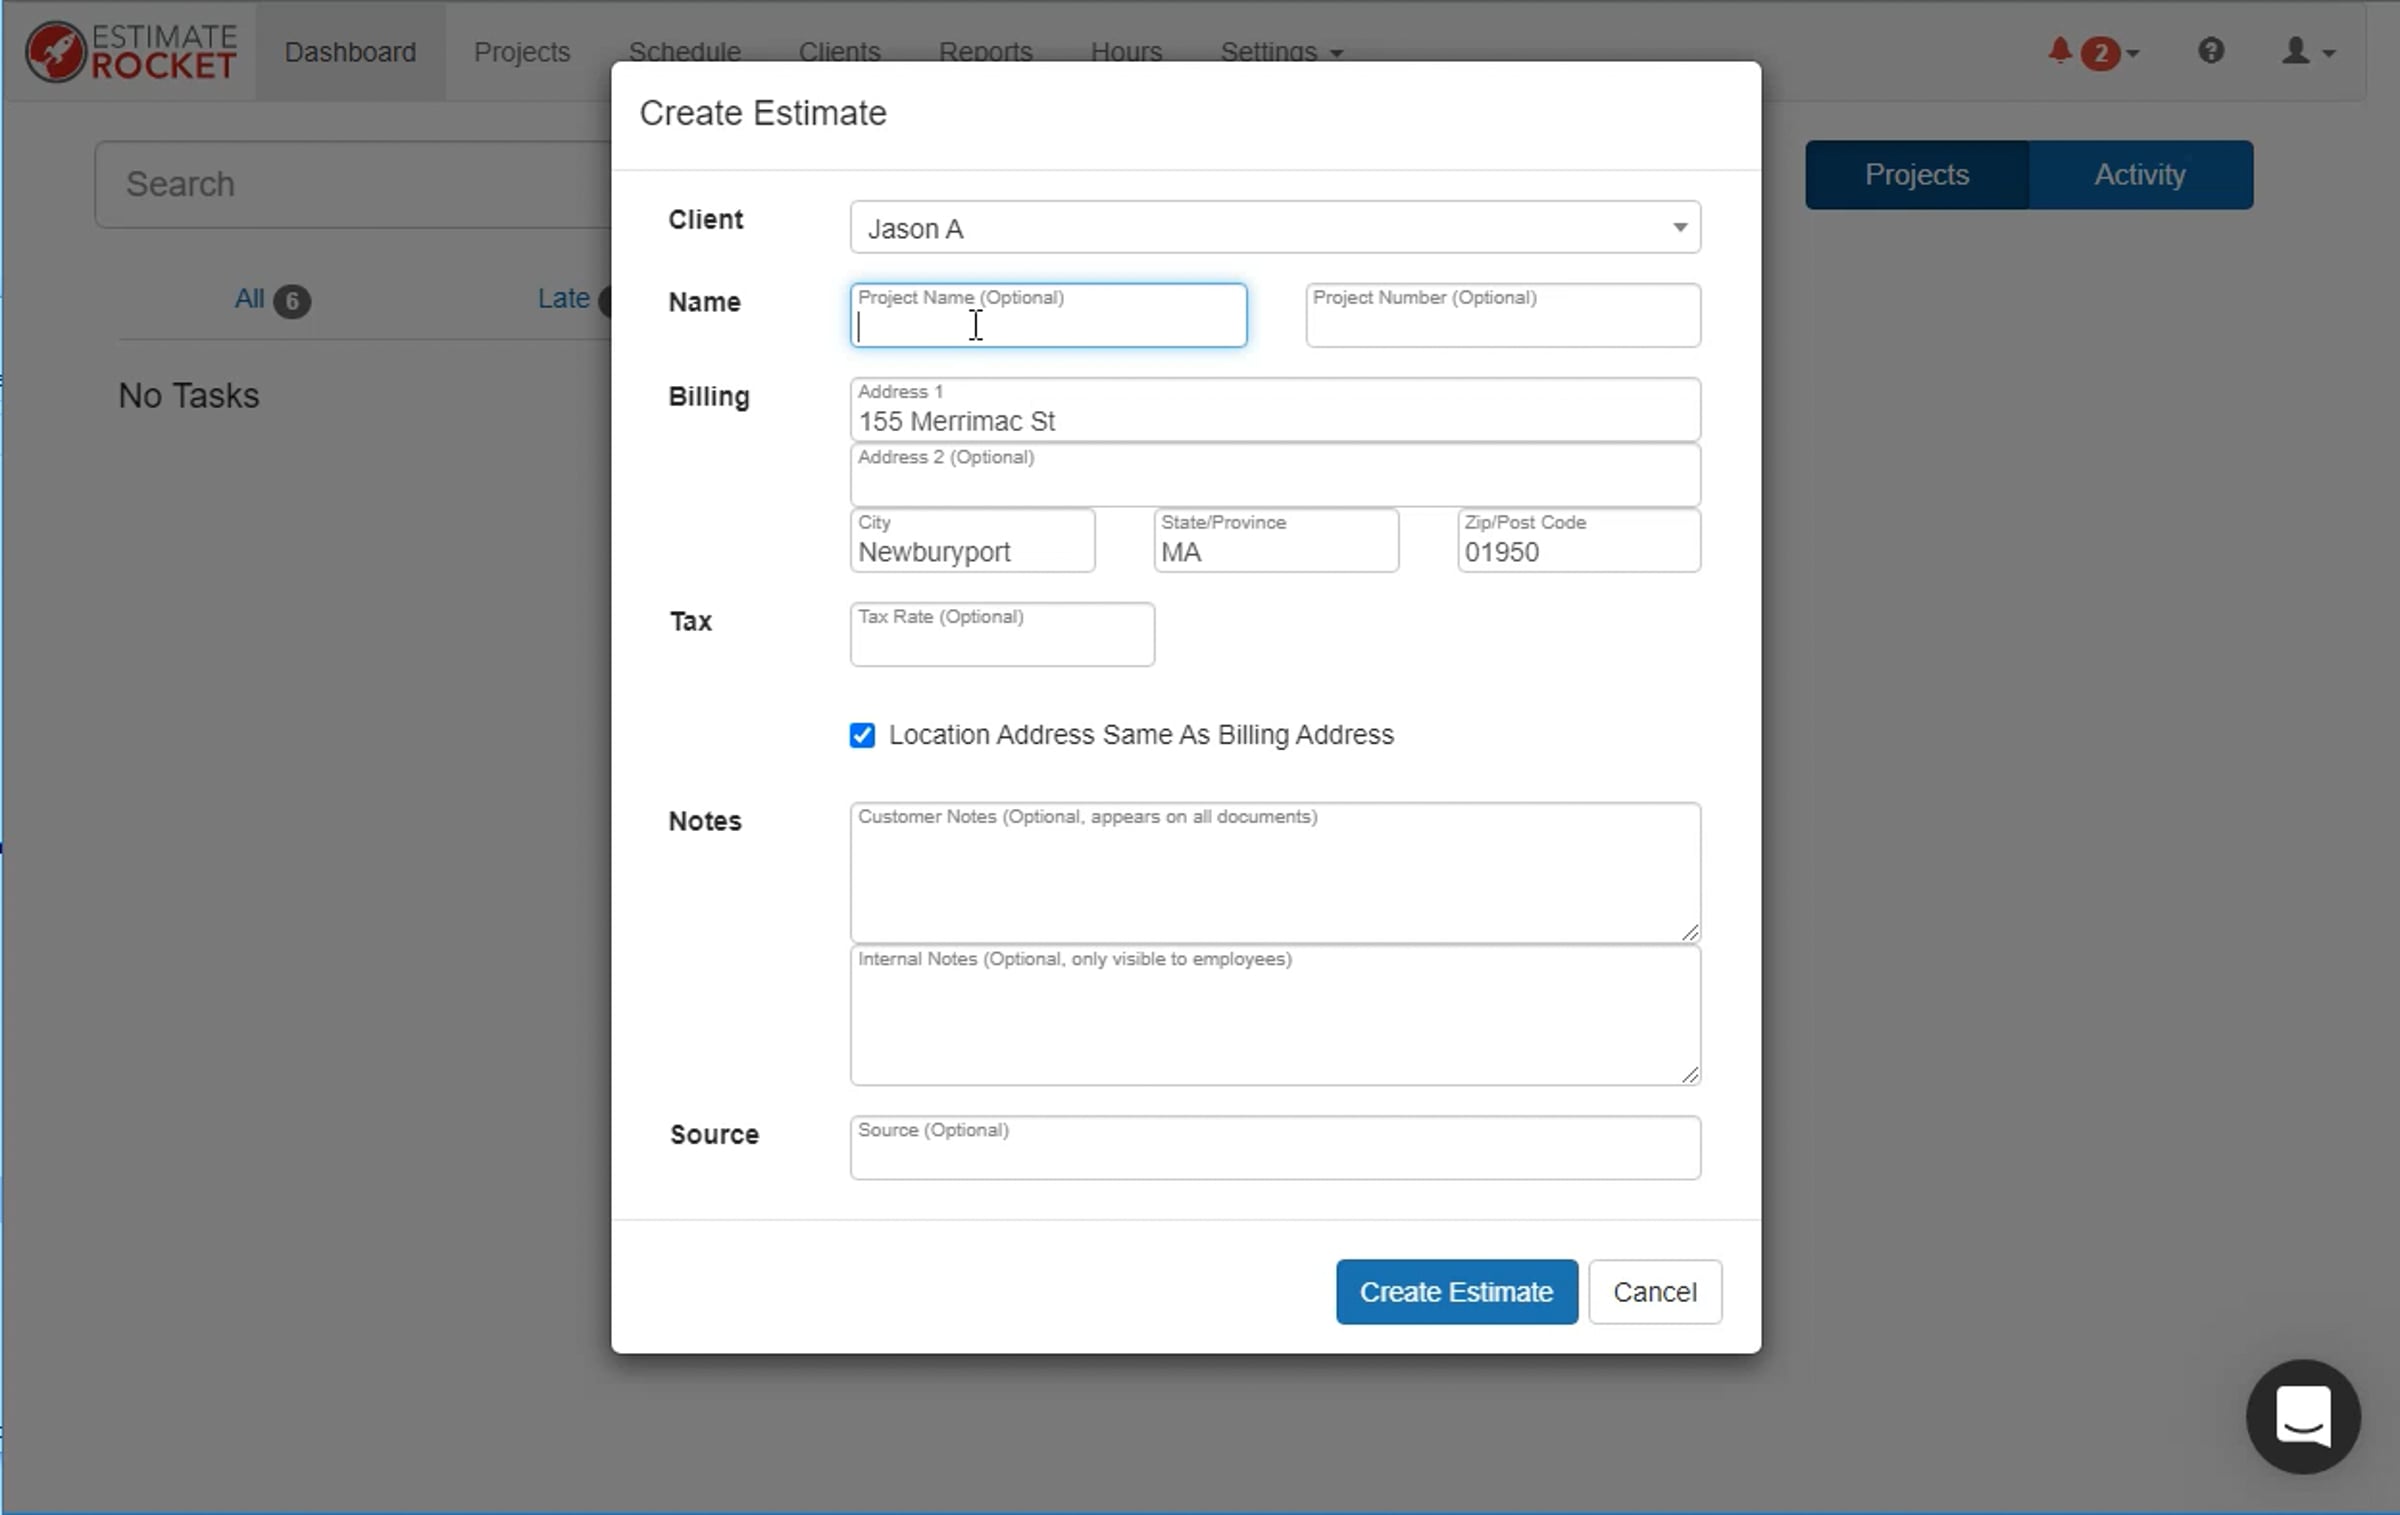This screenshot has height=1515, width=2400.
Task: Grab the Customer Notes resize handle
Action: tap(1690, 932)
